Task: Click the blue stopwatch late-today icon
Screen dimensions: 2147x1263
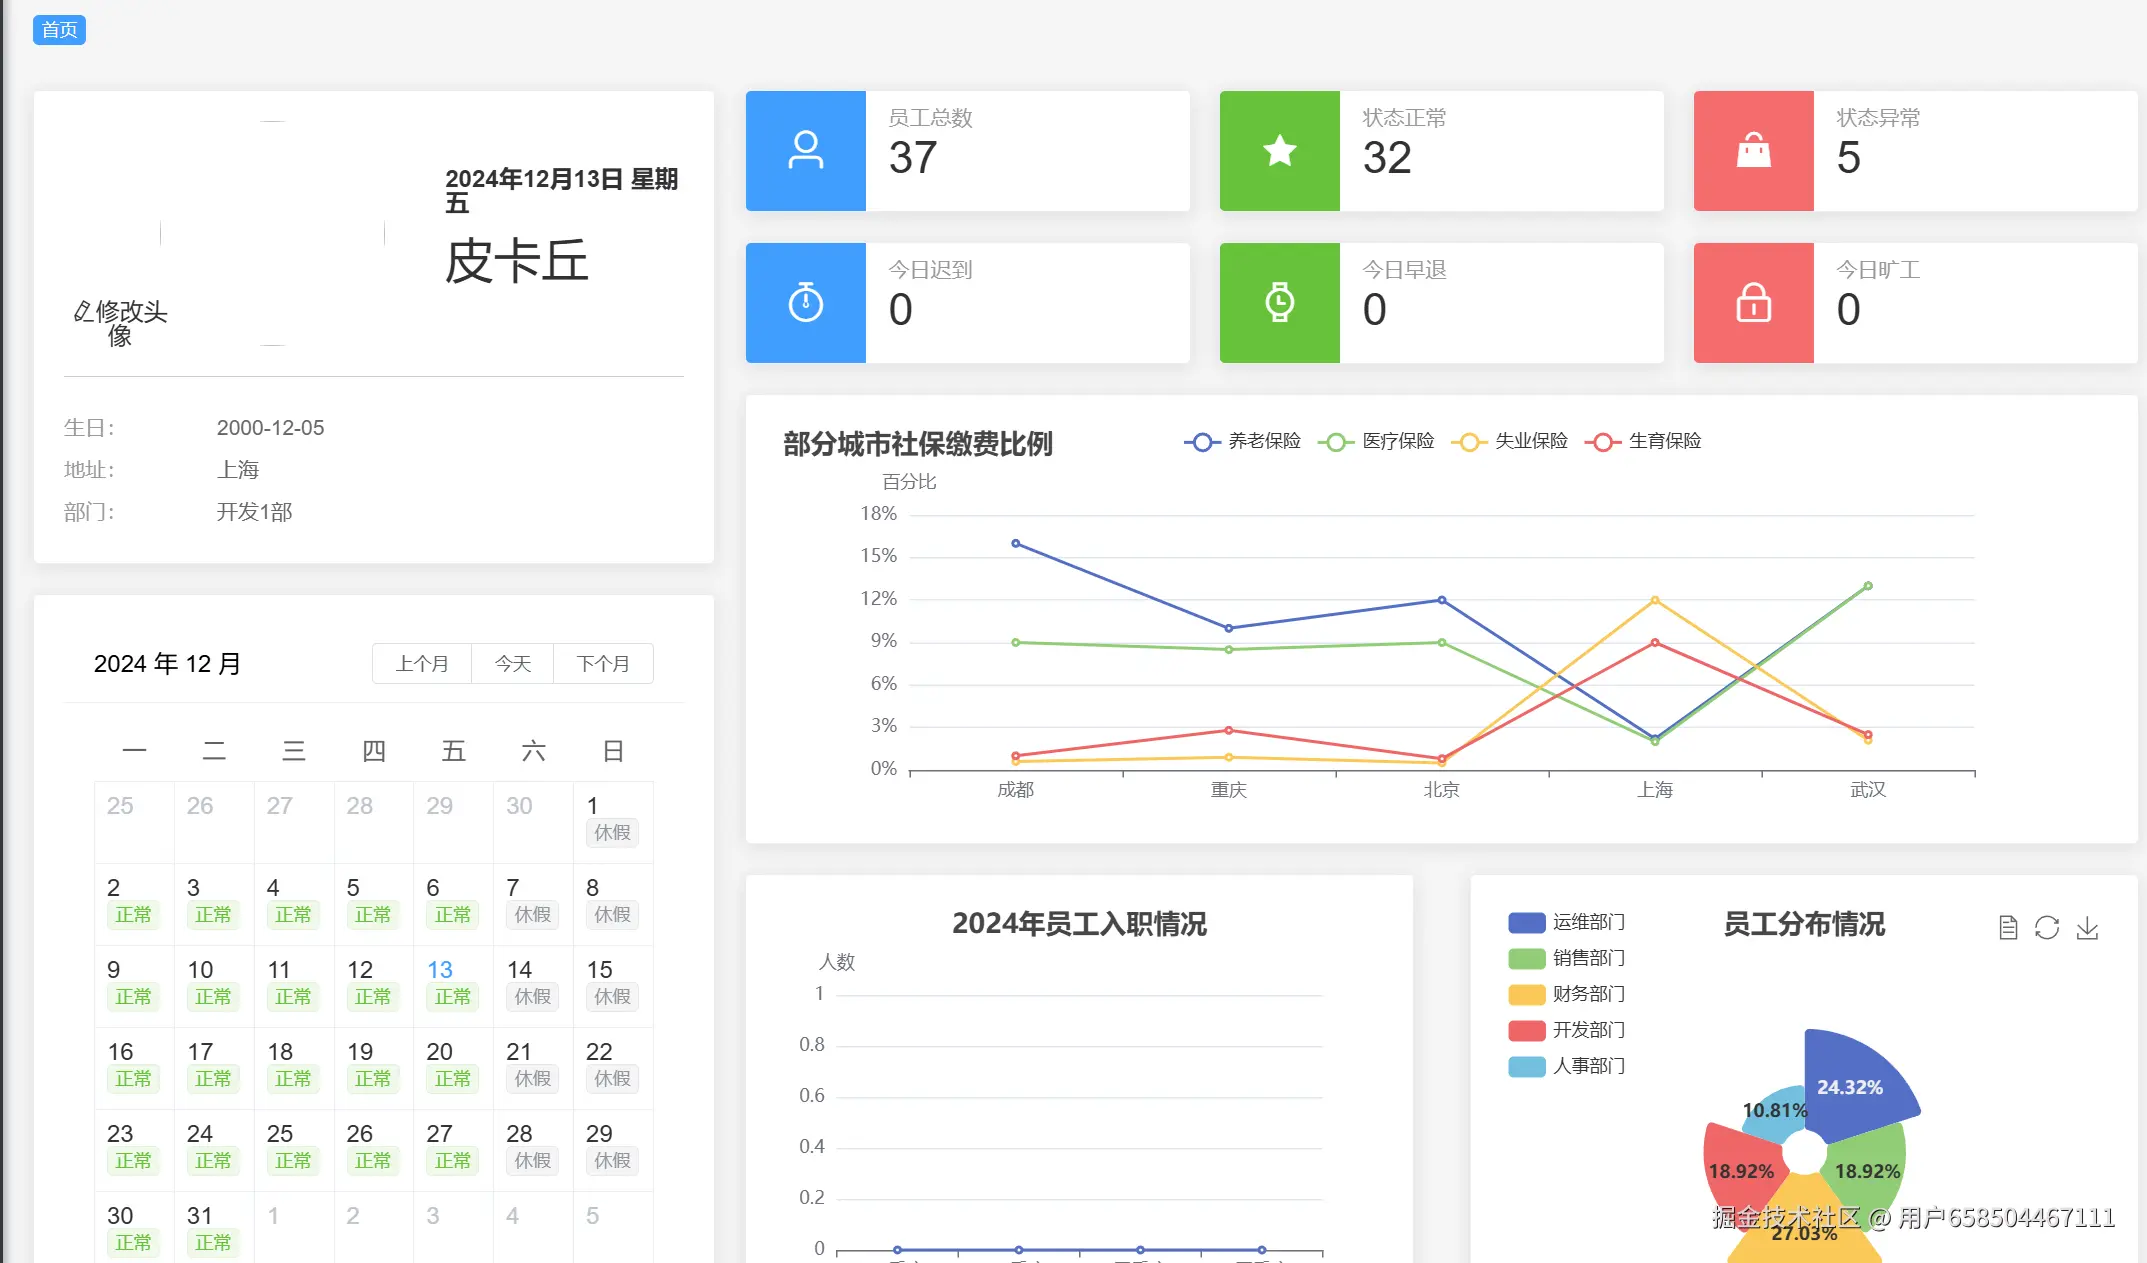Action: [x=805, y=303]
